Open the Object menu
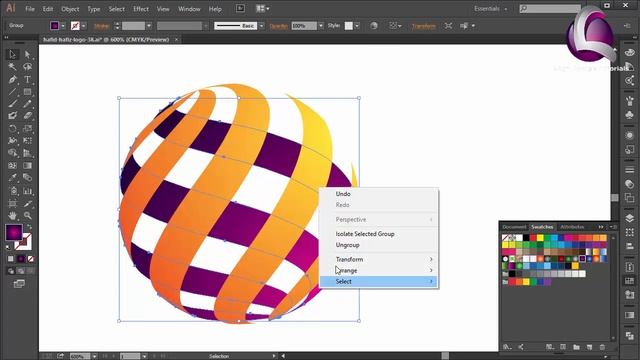 coord(70,9)
